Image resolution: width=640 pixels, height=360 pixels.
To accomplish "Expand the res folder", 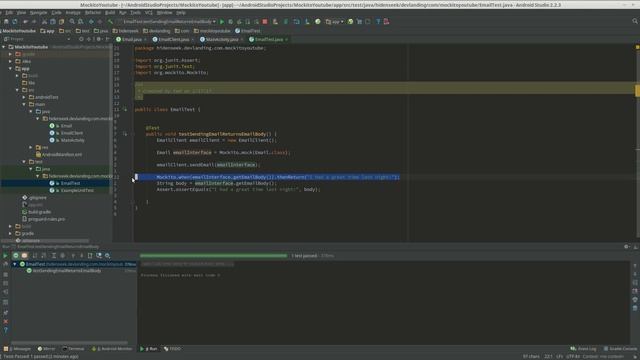I will click(31, 147).
